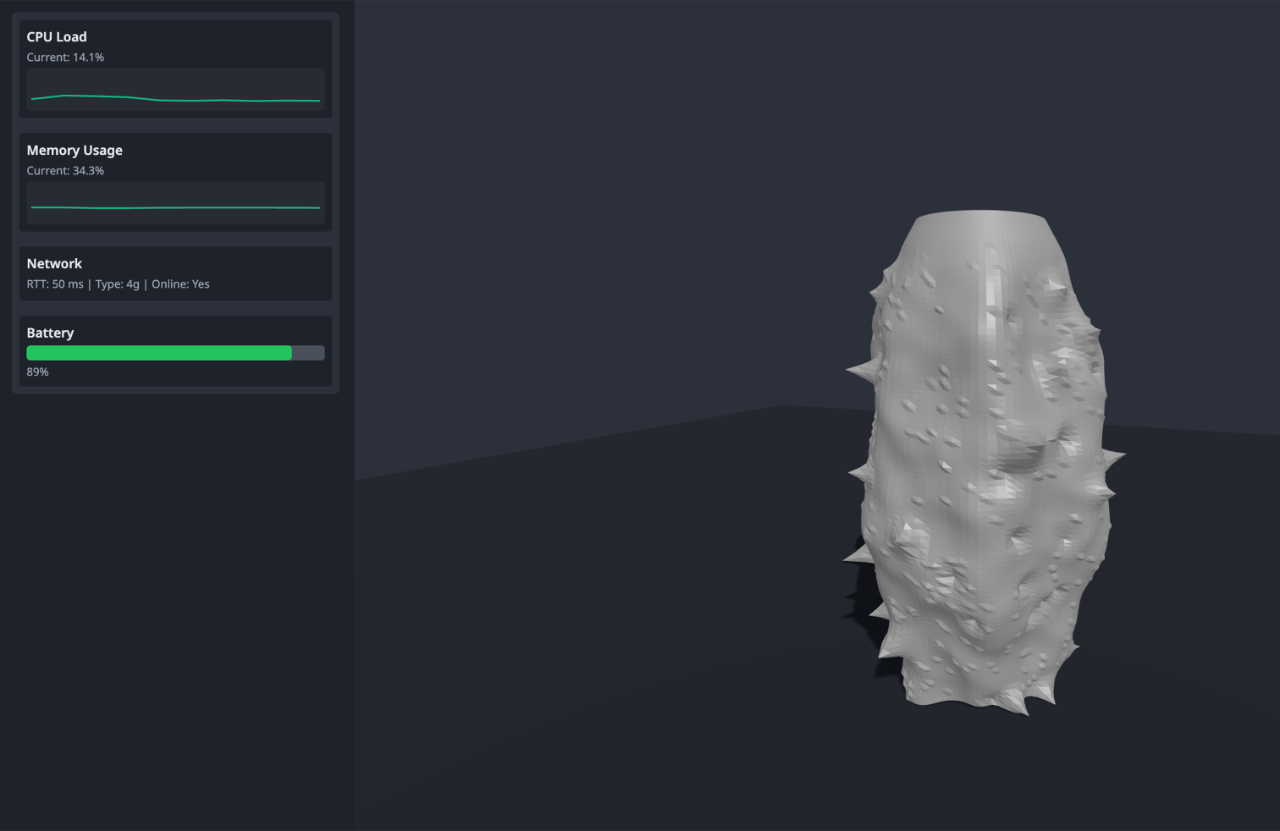Click the CPU Load heading

coord(57,37)
